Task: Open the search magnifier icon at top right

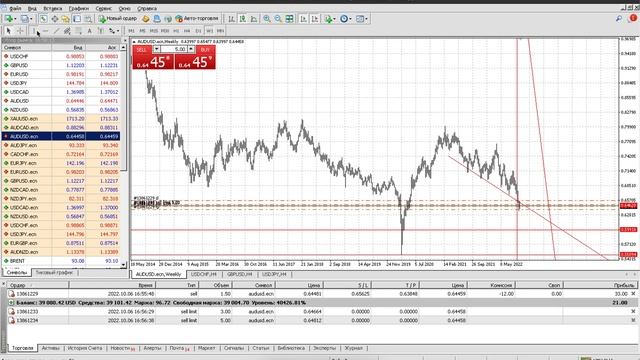Action: pos(619,18)
